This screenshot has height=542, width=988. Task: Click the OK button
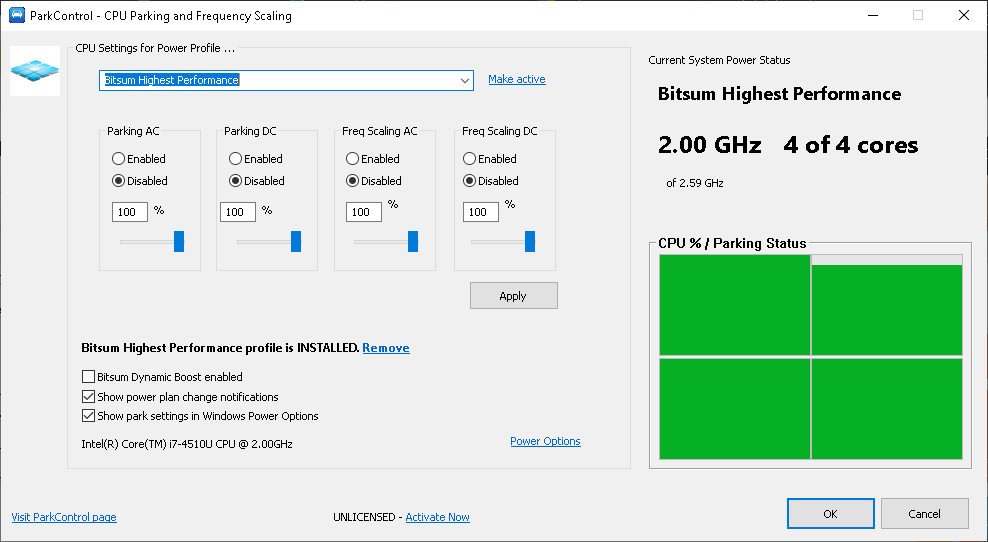coord(830,514)
